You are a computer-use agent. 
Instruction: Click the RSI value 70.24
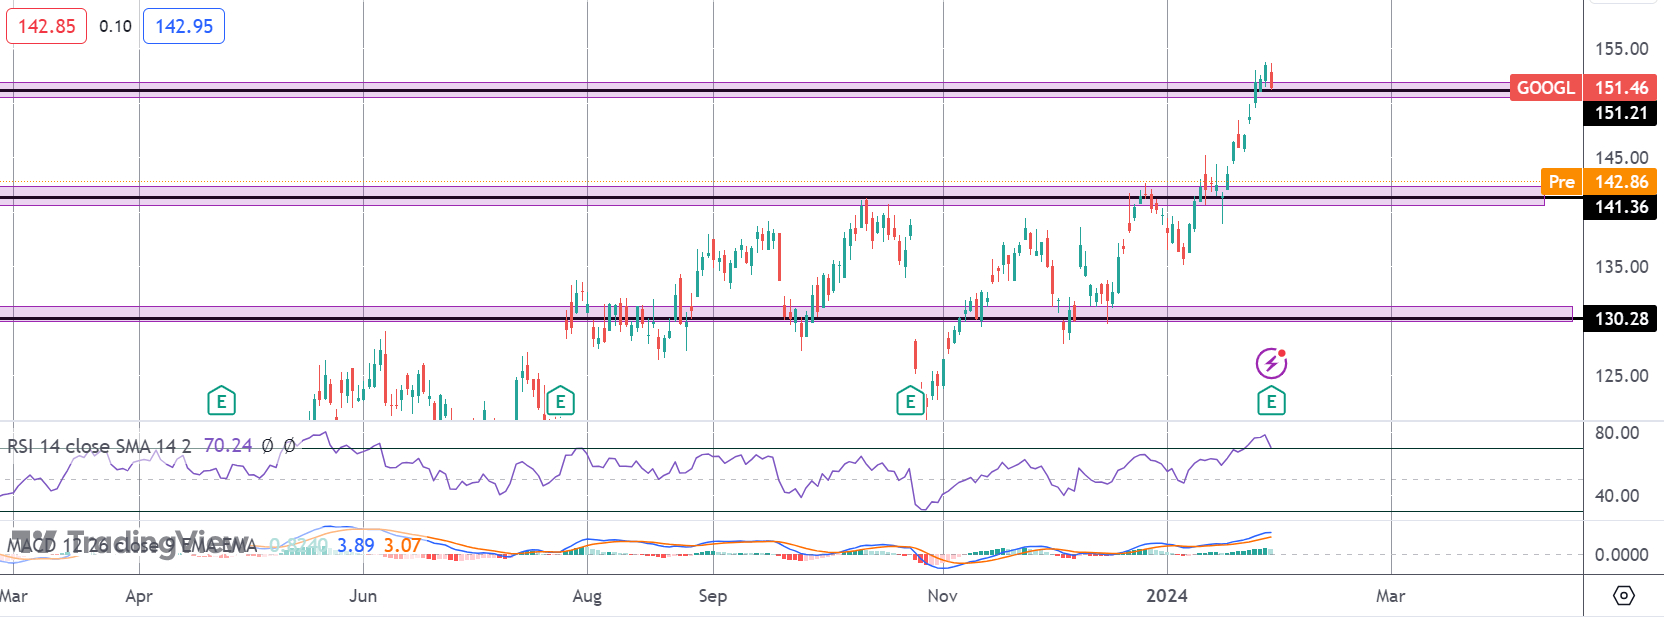click(228, 446)
